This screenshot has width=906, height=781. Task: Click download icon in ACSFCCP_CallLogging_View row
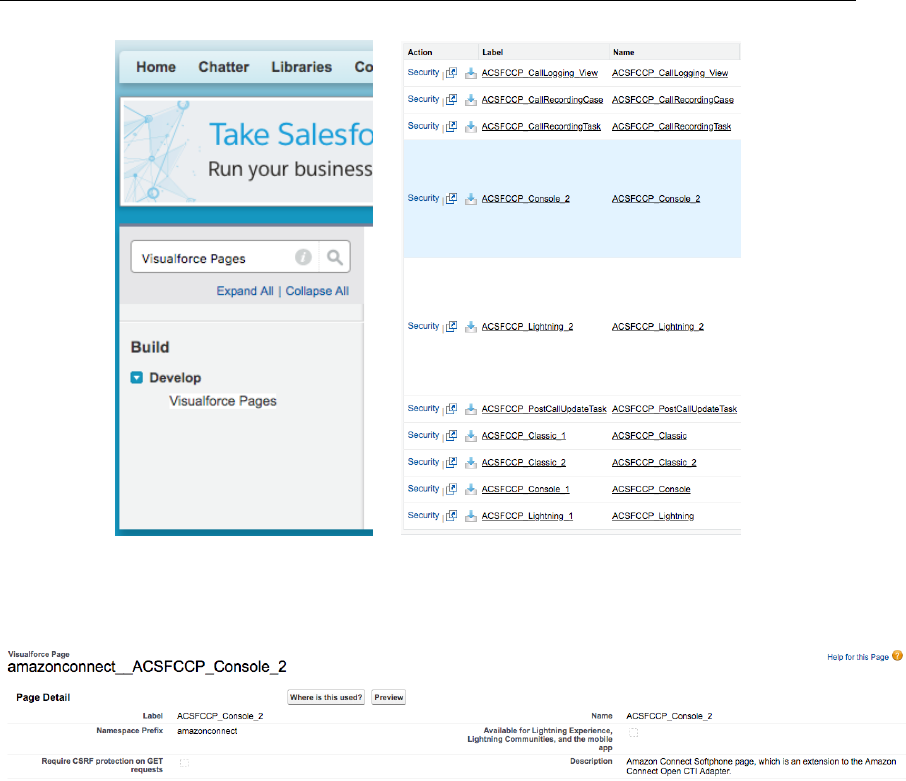click(x=471, y=73)
